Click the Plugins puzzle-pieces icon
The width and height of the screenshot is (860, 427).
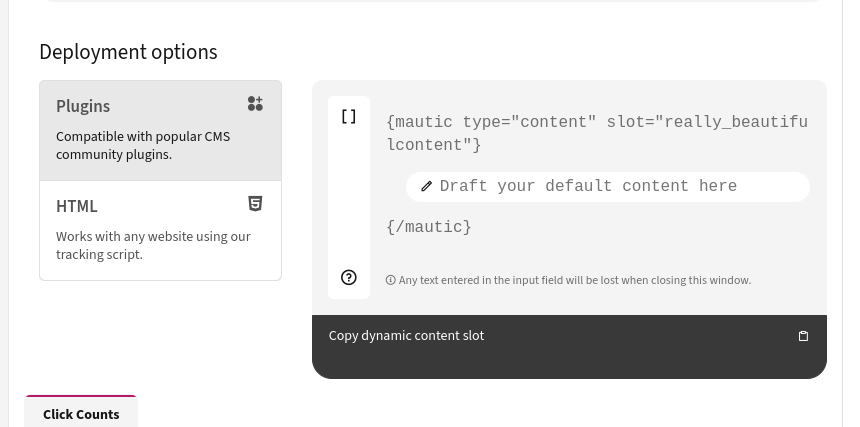255,104
